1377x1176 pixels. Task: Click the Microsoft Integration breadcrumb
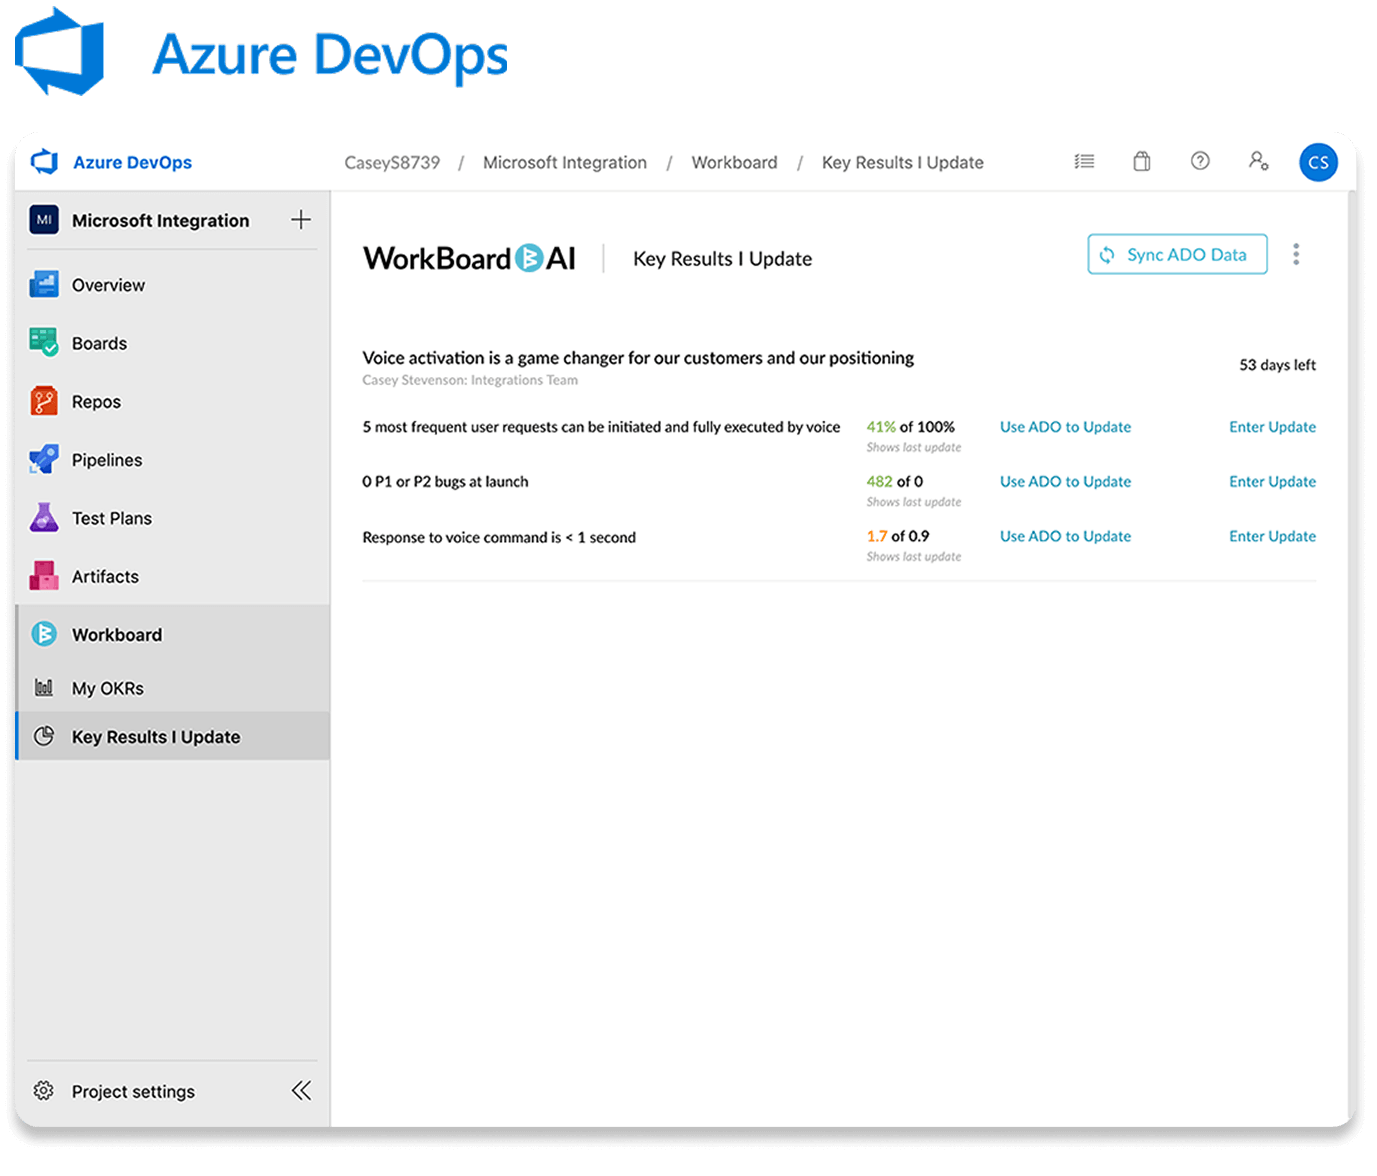point(565,162)
